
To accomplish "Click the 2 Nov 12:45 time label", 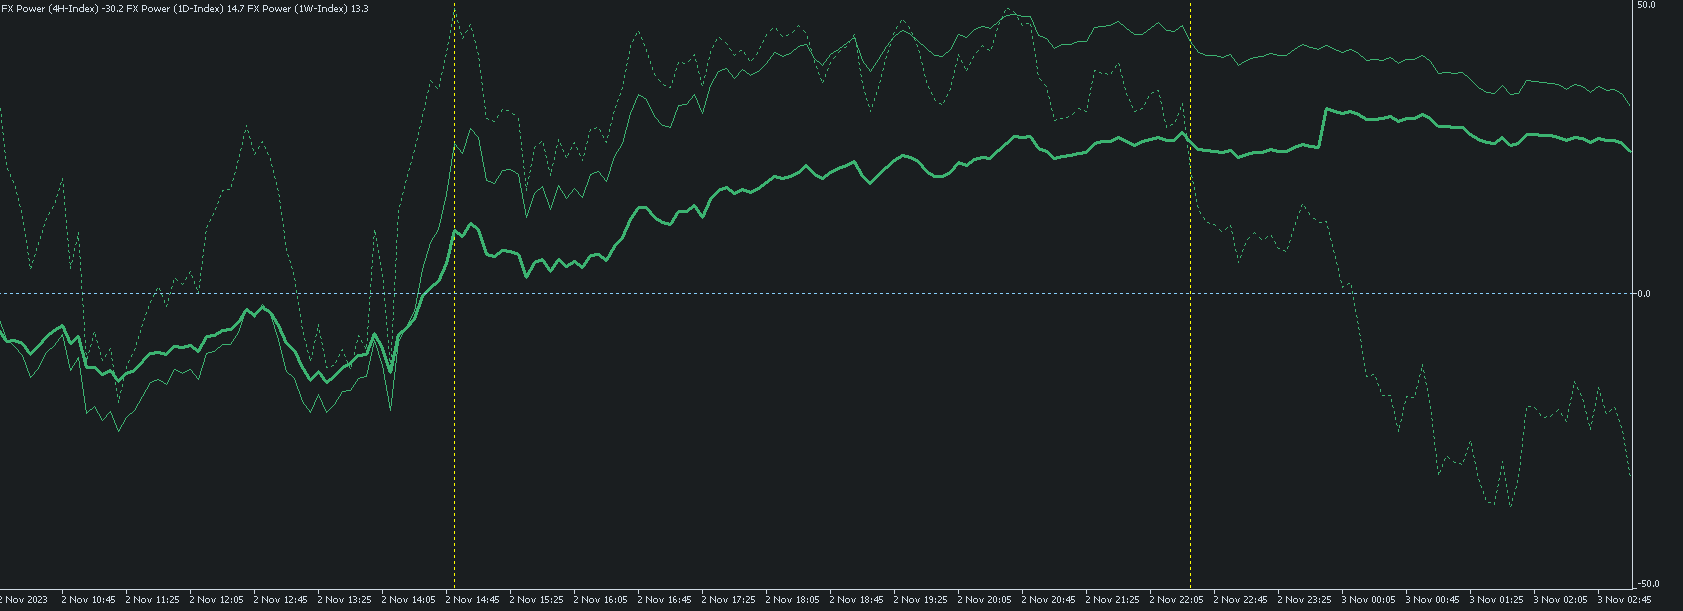I will [280, 600].
